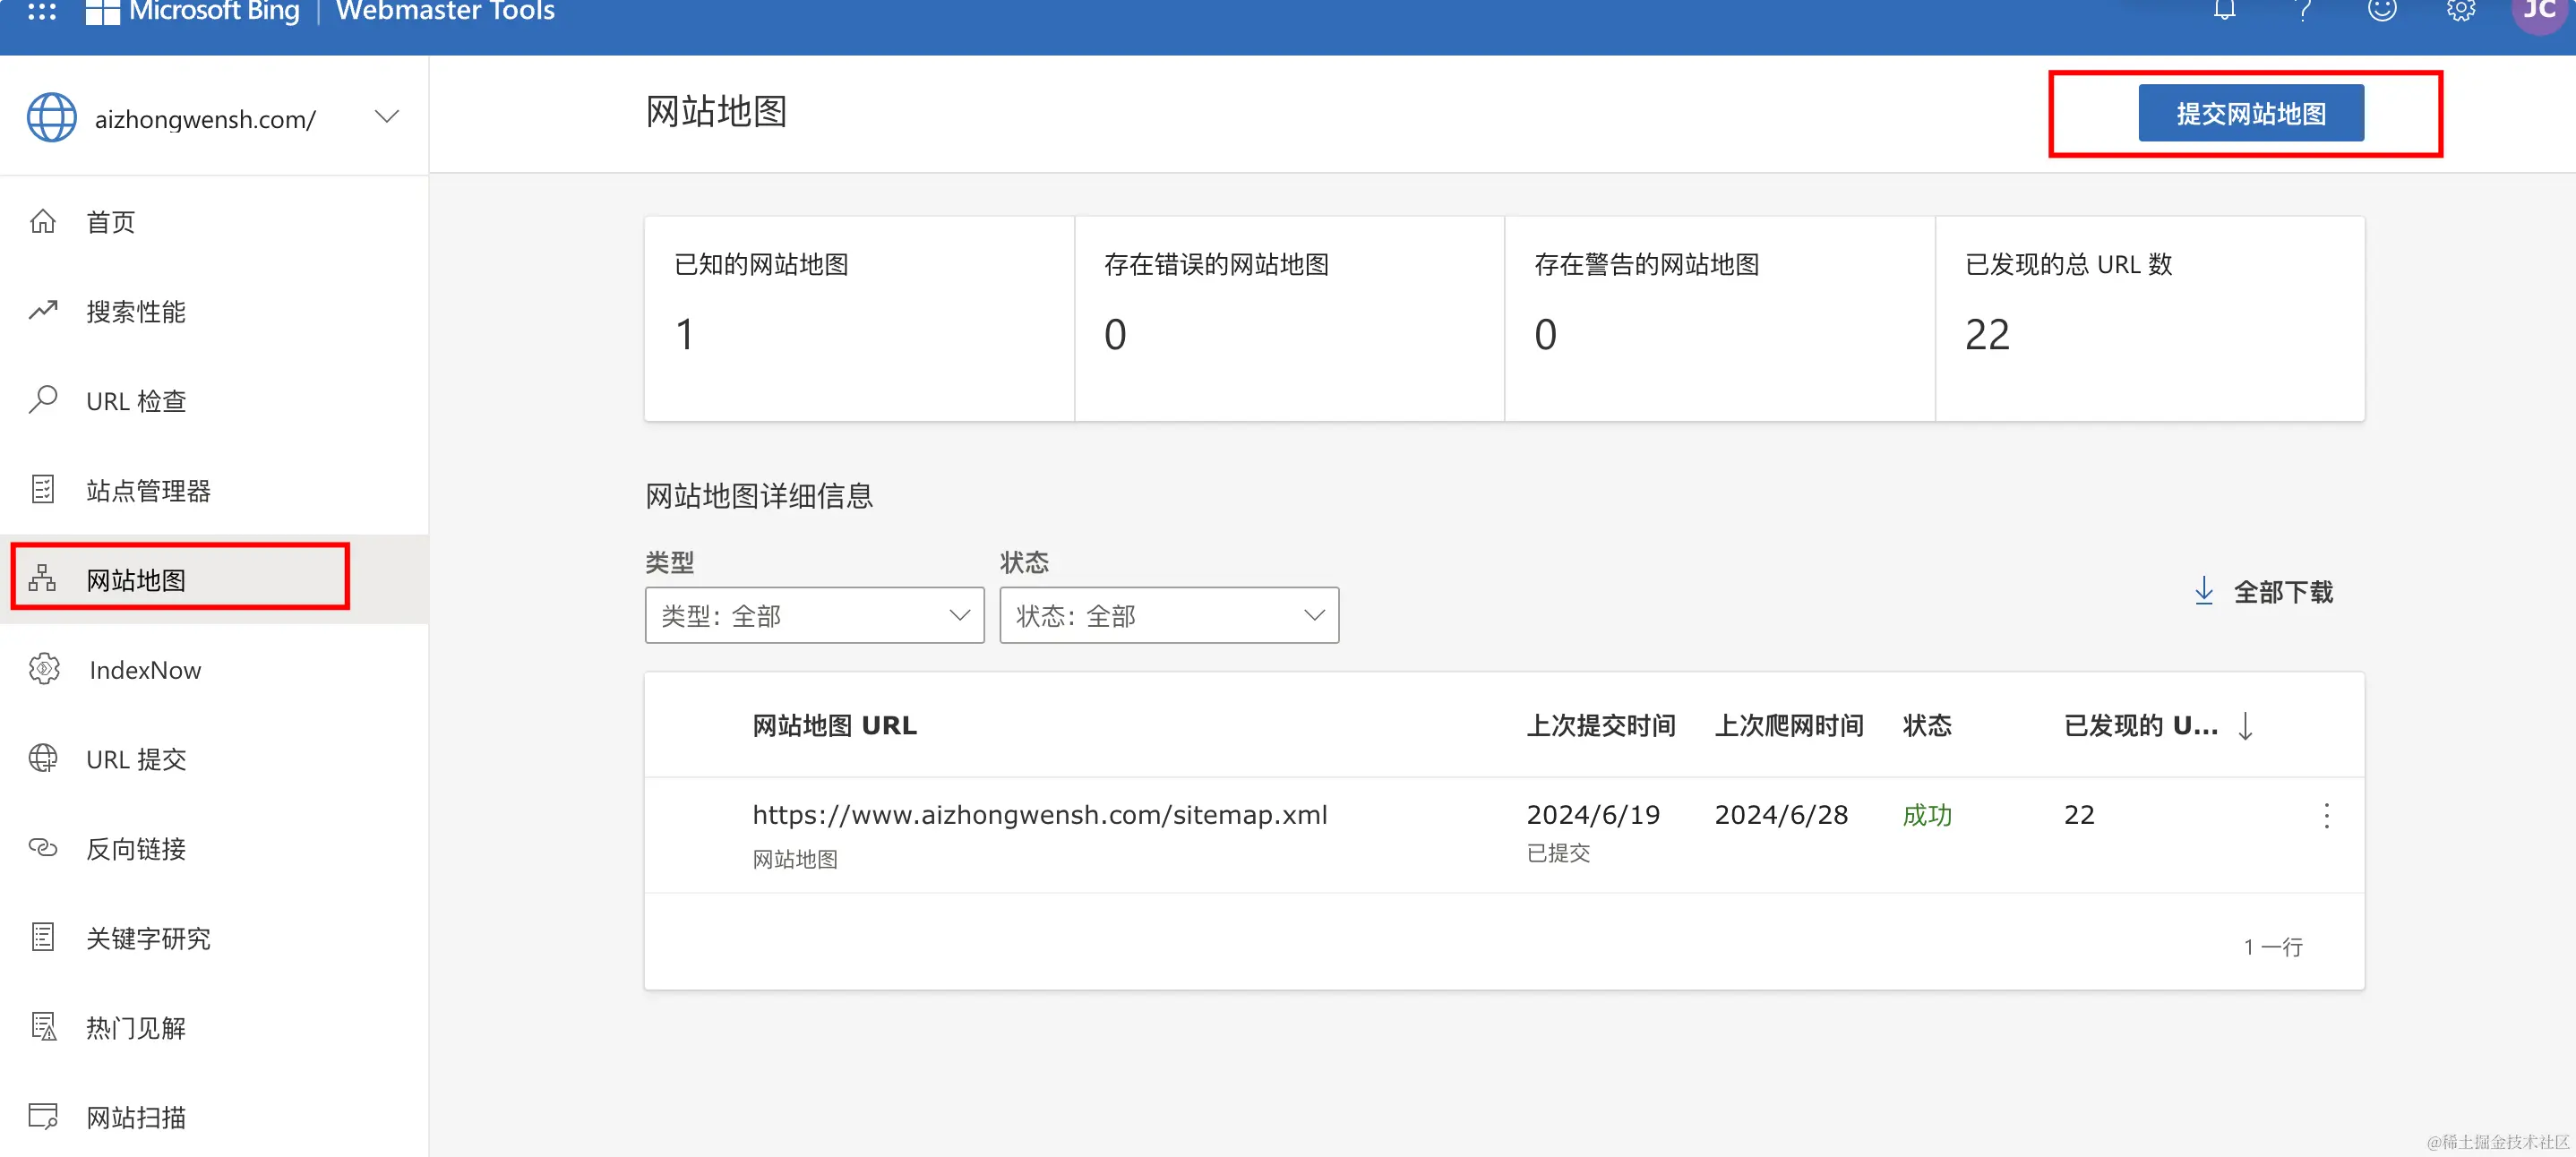The width and height of the screenshot is (2576, 1157).
Task: Open settings gear in header
Action: tap(2460, 11)
